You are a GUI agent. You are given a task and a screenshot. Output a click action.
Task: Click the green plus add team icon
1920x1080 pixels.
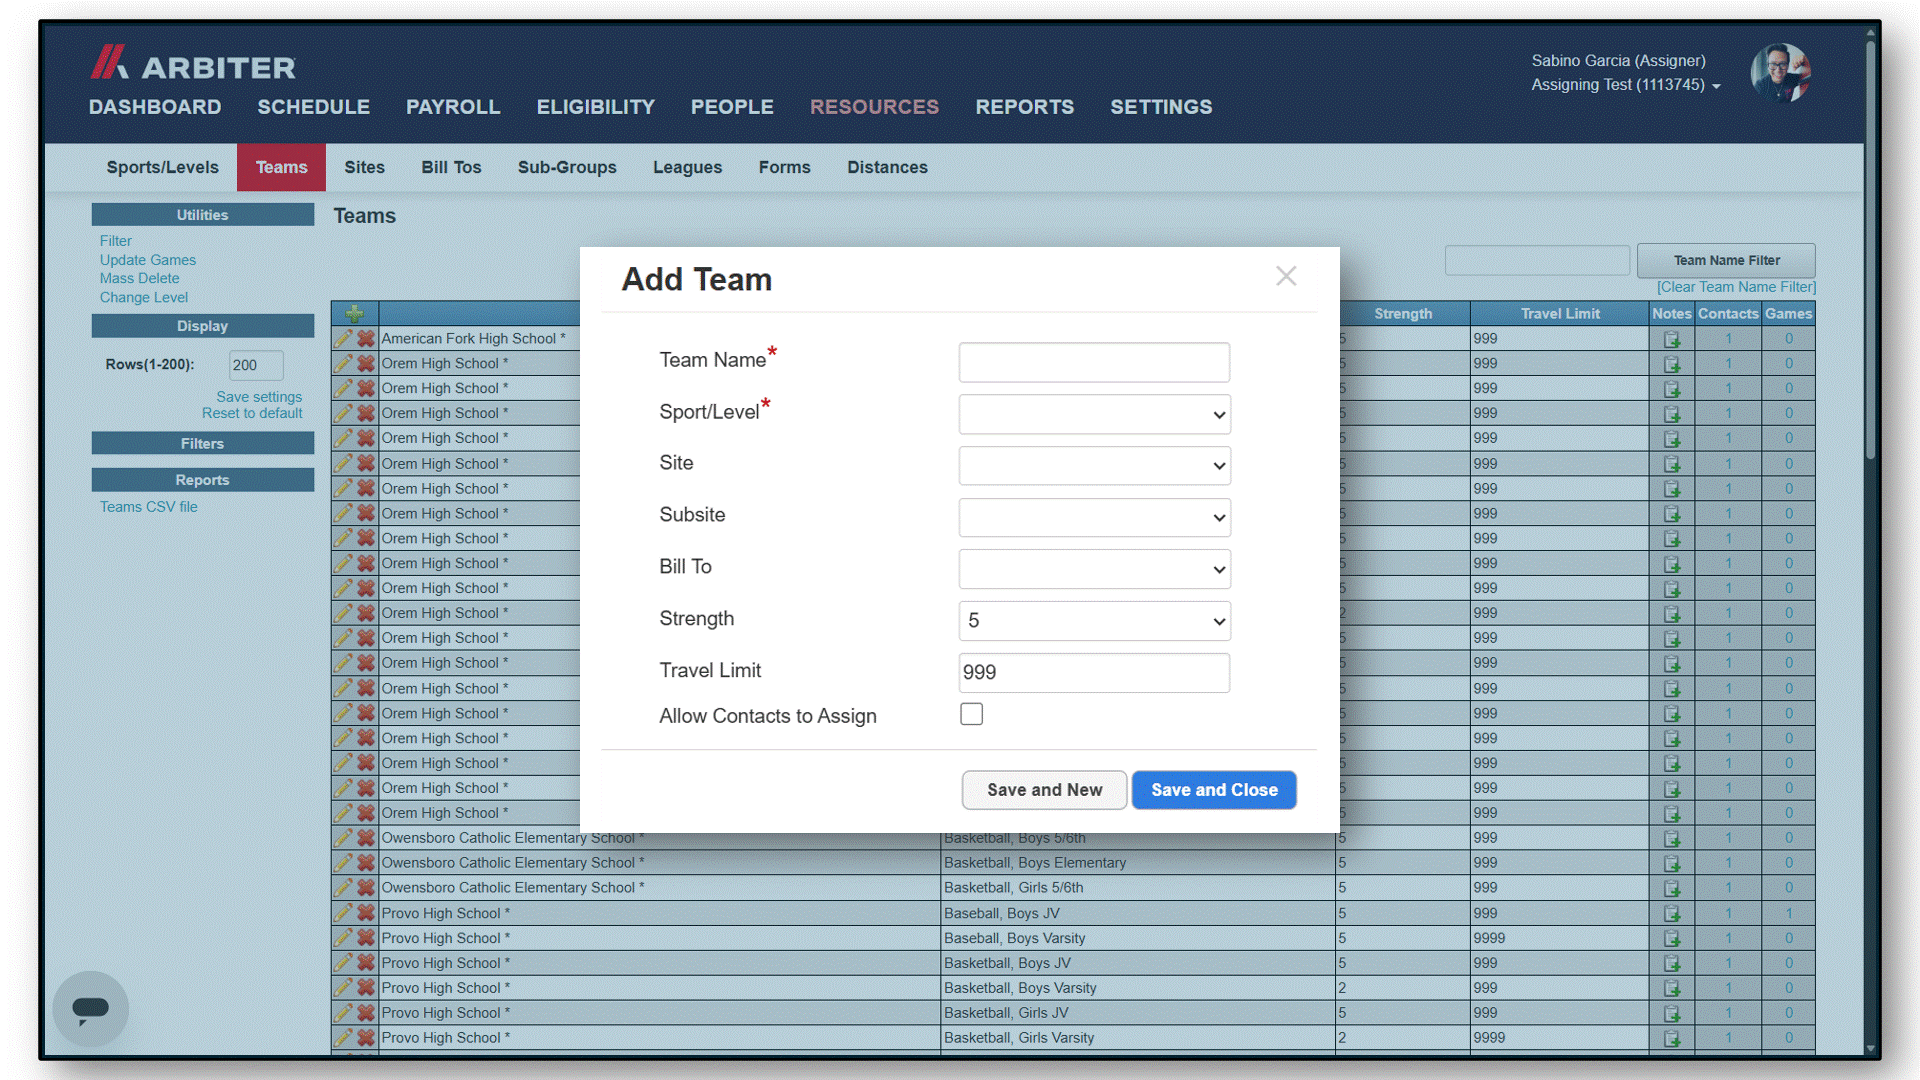point(354,313)
